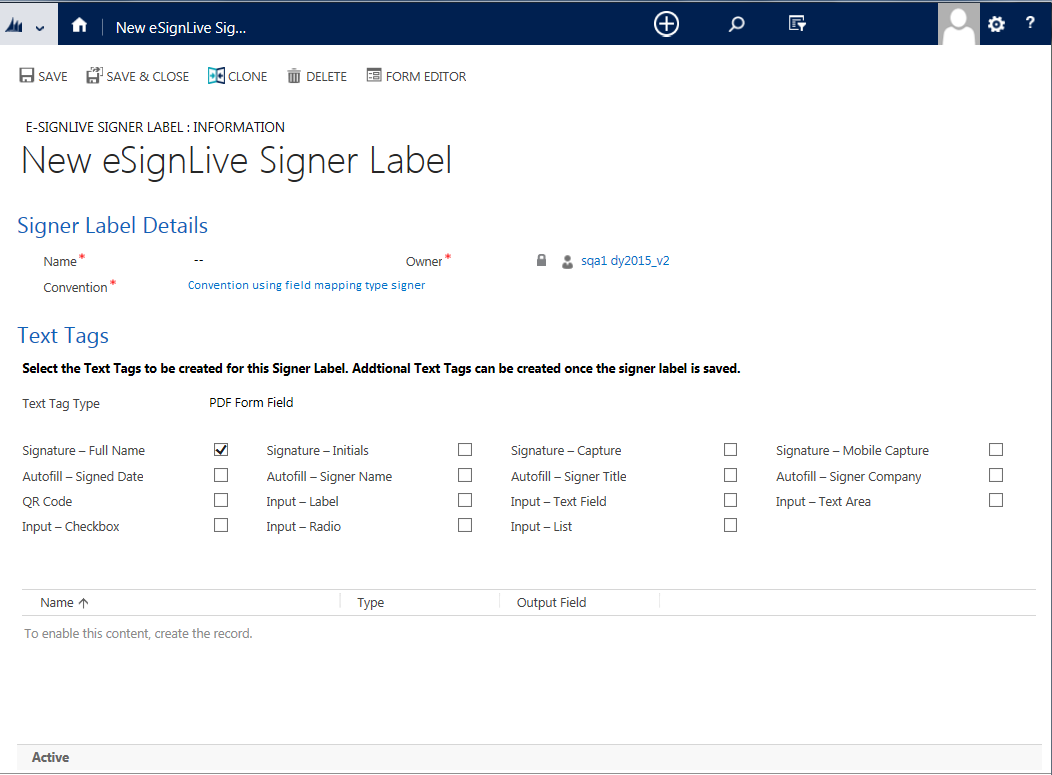This screenshot has width=1052, height=775.
Task: Click the owner lock icon
Action: (x=541, y=260)
